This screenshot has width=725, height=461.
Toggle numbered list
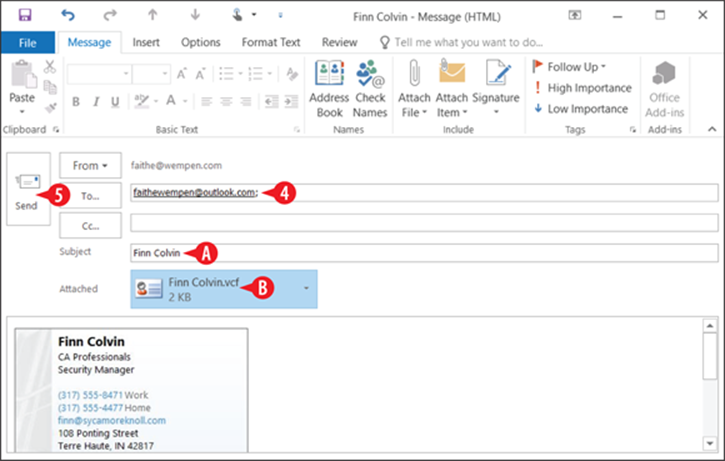[256, 74]
